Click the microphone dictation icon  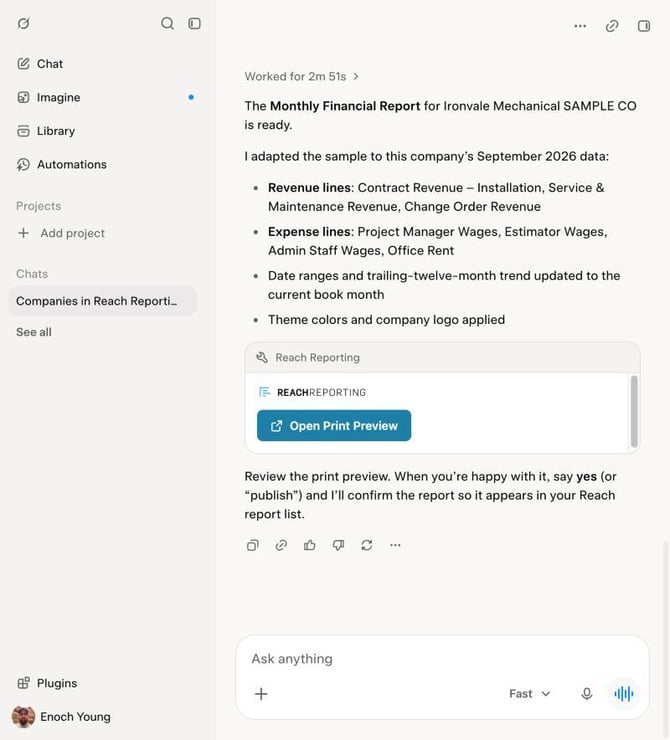[x=586, y=694]
